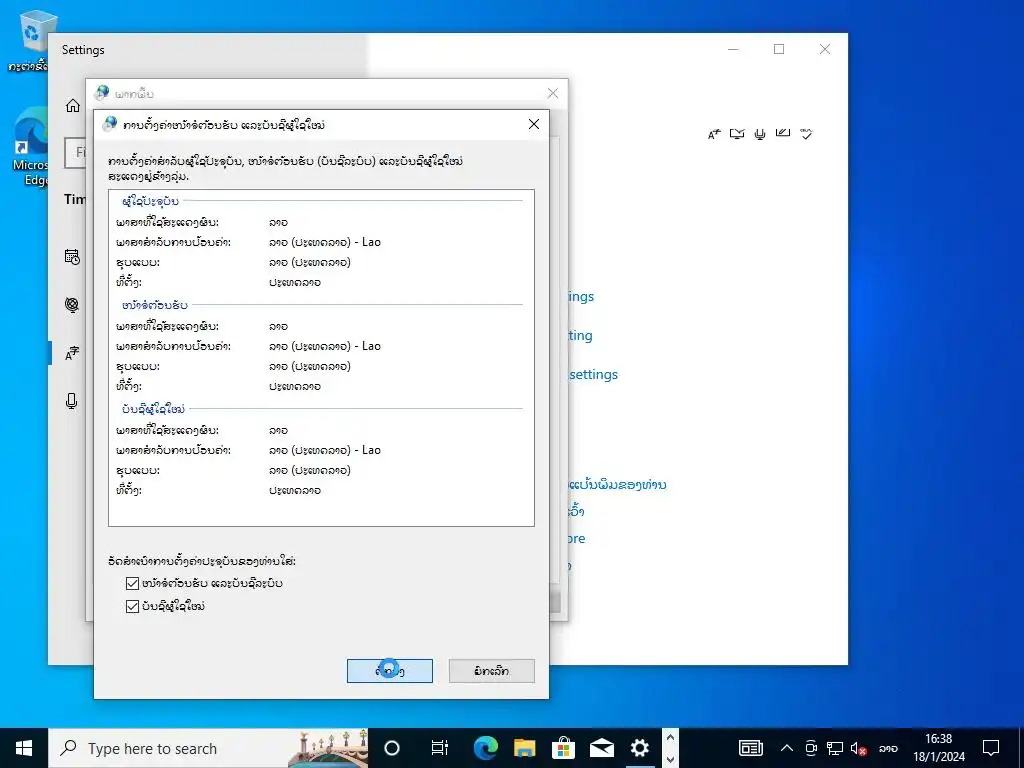Click the ຜູ້ໃຊ້ປະຈຸບັນ group heading
Screen dimensions: 1024x768
(150, 201)
